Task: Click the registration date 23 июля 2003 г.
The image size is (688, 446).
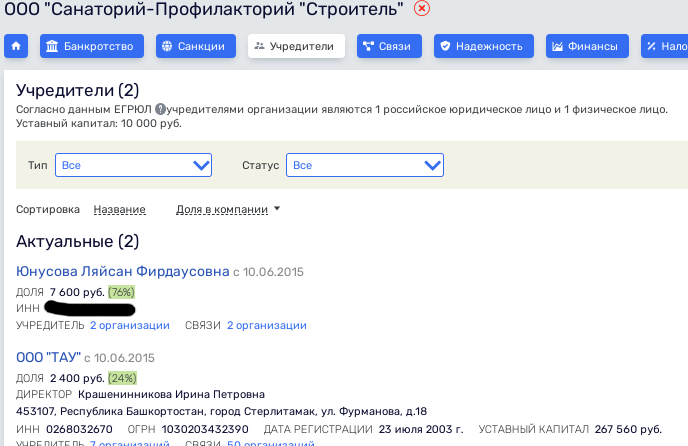Action: pos(421,429)
